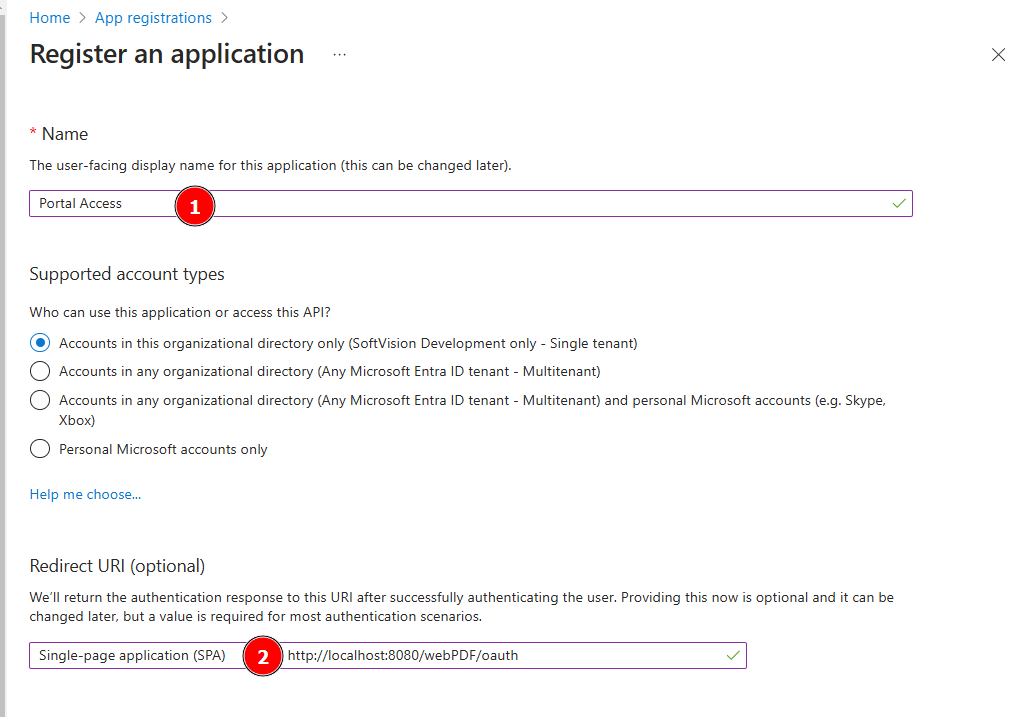Click the "Help me choose..." link
Viewport: 1022px width, 717px height.
click(85, 494)
